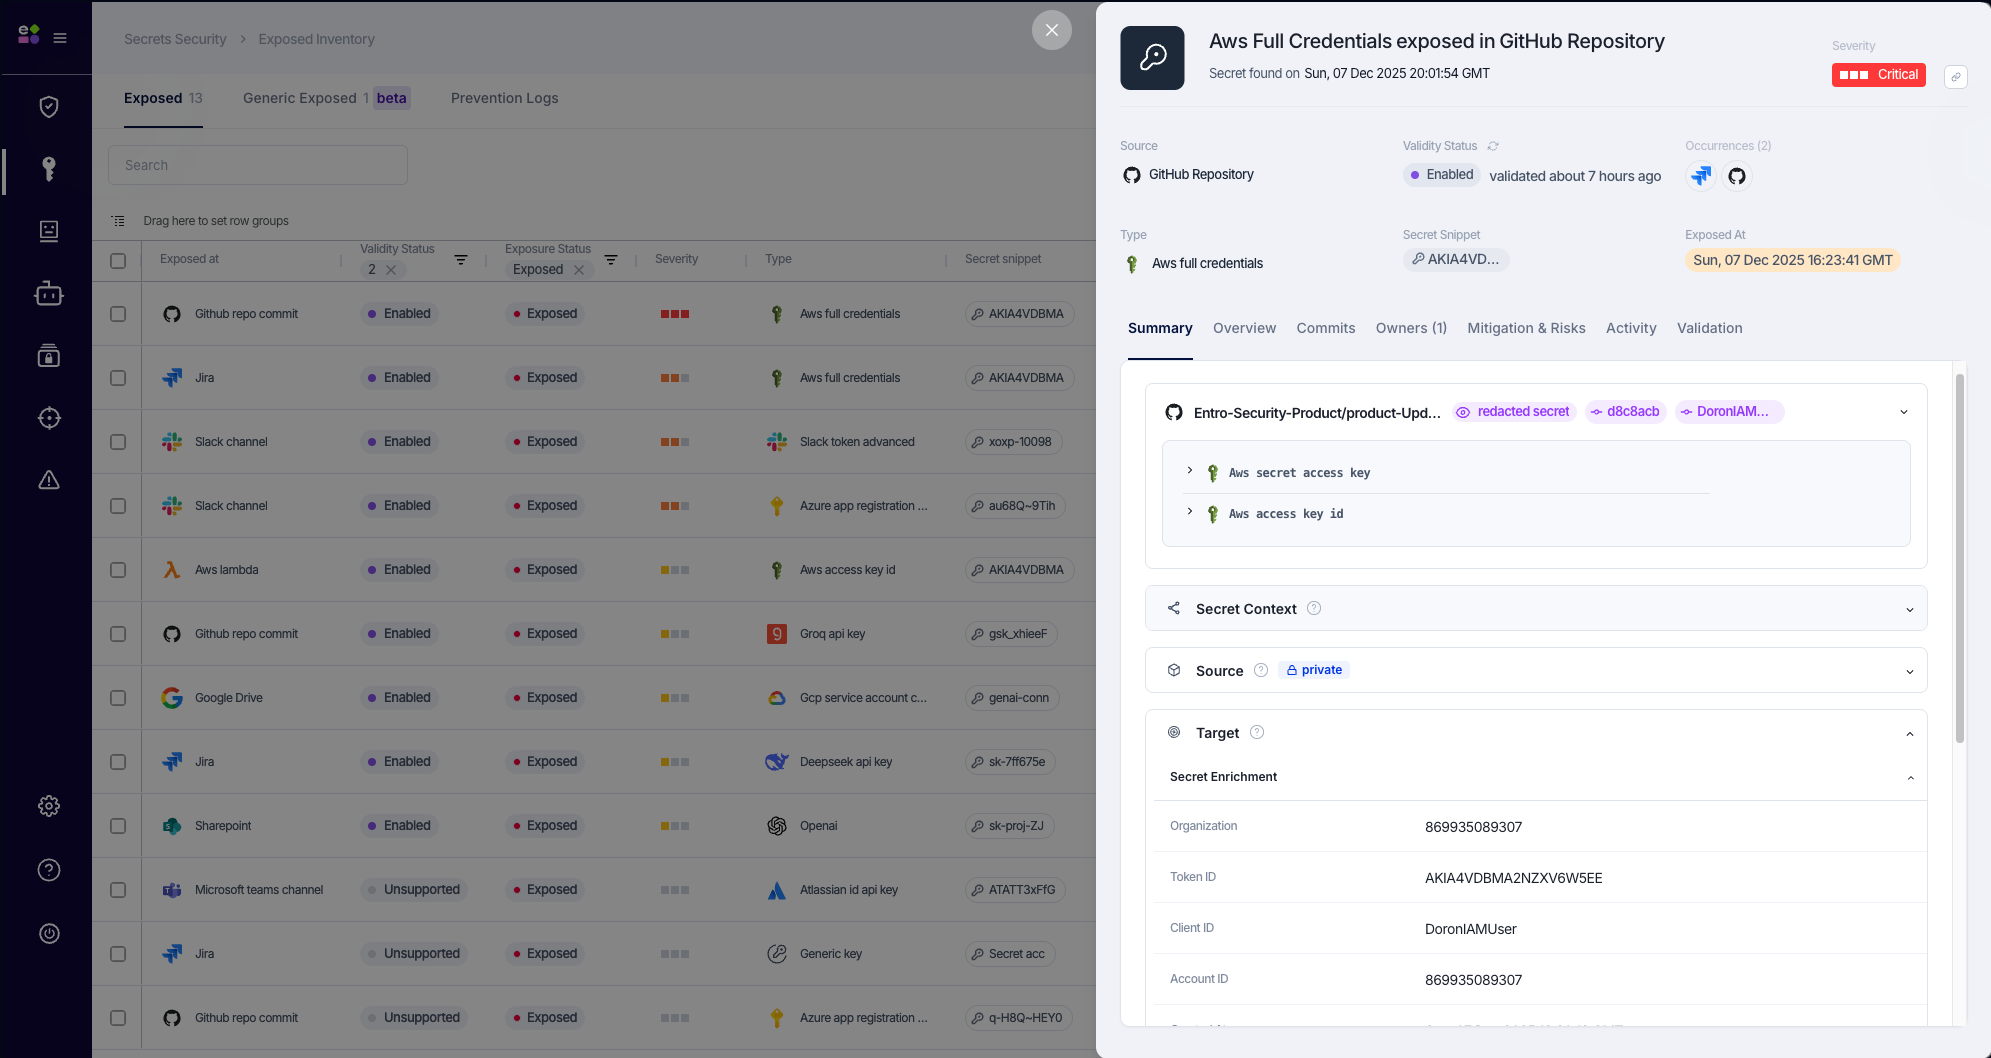Click the Jira occurrence icon
Screen dimensions: 1991x1058
1701,176
